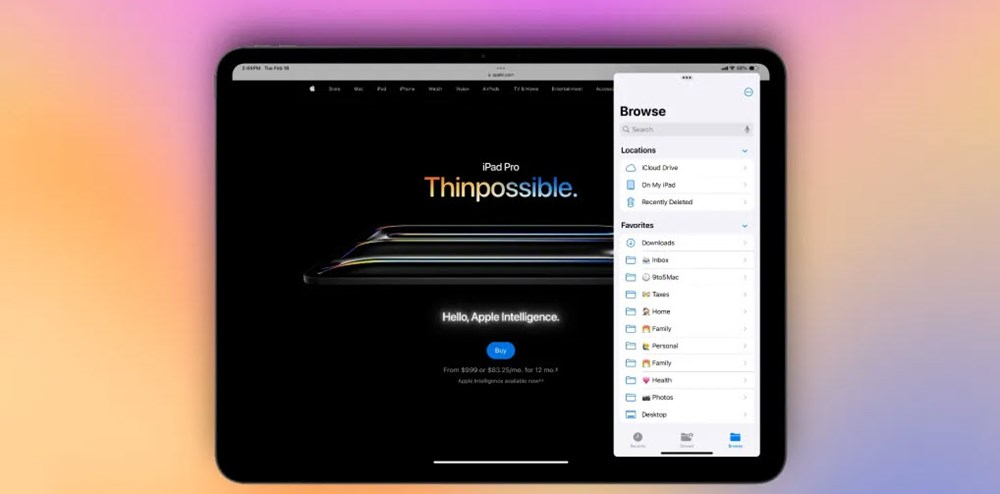Open the Store link in navigation
This screenshot has height=494, width=1000.
pyautogui.click(x=334, y=89)
